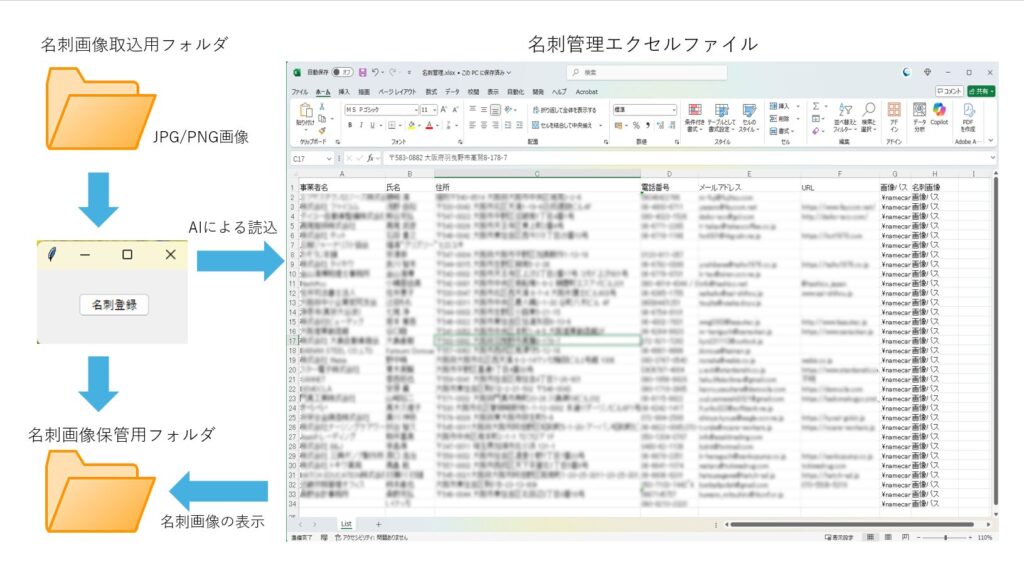Toggle the 自動保存 AutoSave switch
Image resolution: width=1024 pixels, height=576 pixels.
[x=341, y=72]
